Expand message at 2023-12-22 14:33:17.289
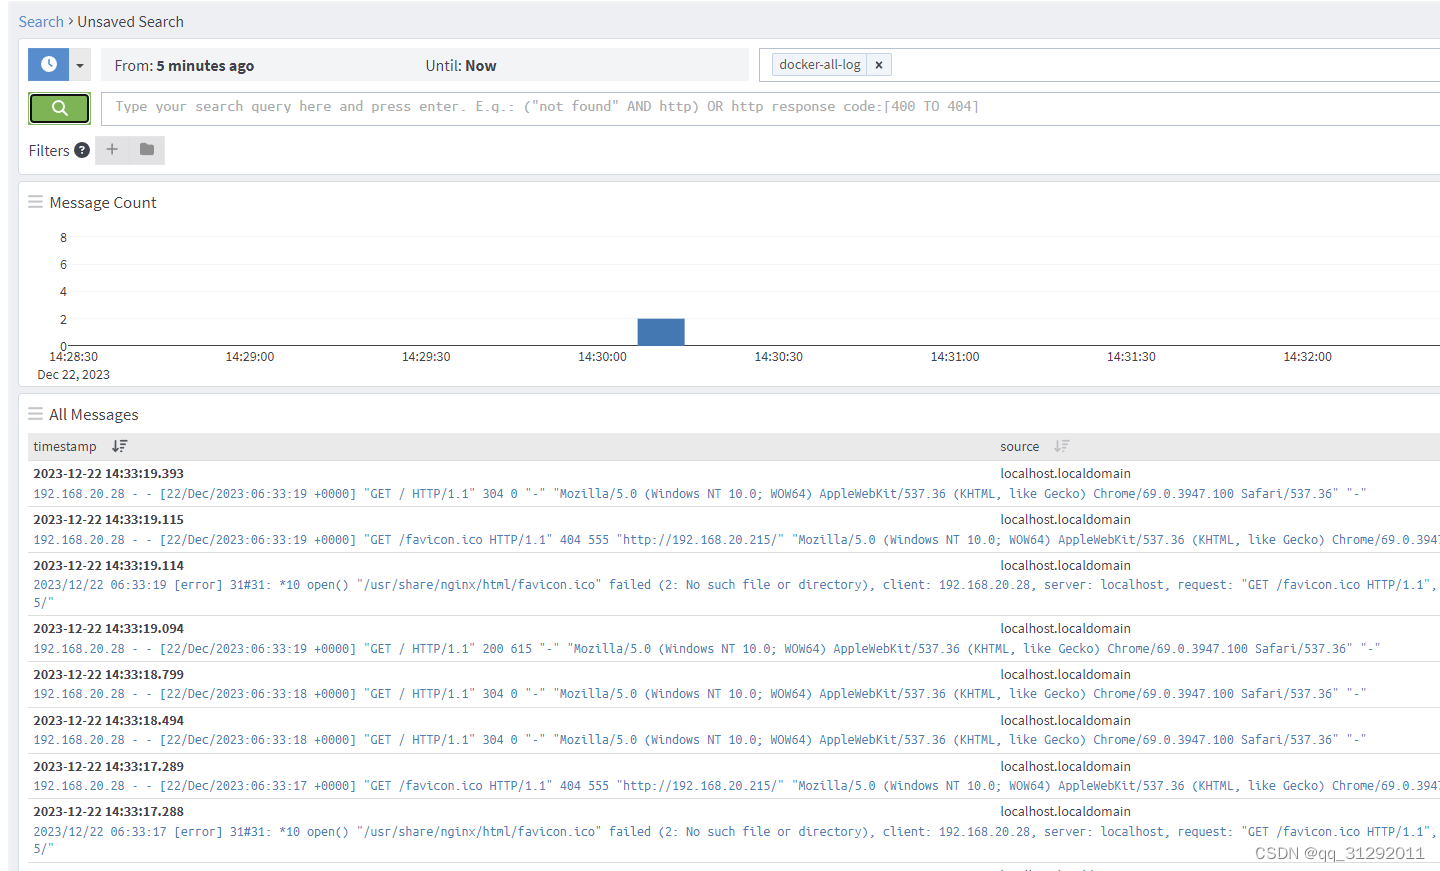This screenshot has height=871, width=1440. pyautogui.click(x=109, y=767)
